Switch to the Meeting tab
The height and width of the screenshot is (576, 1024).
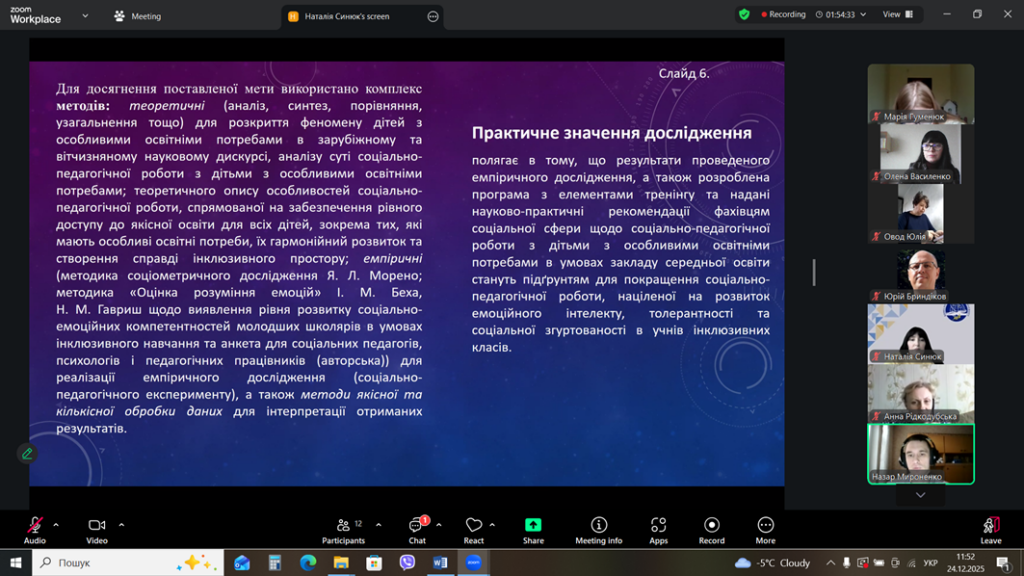point(138,16)
